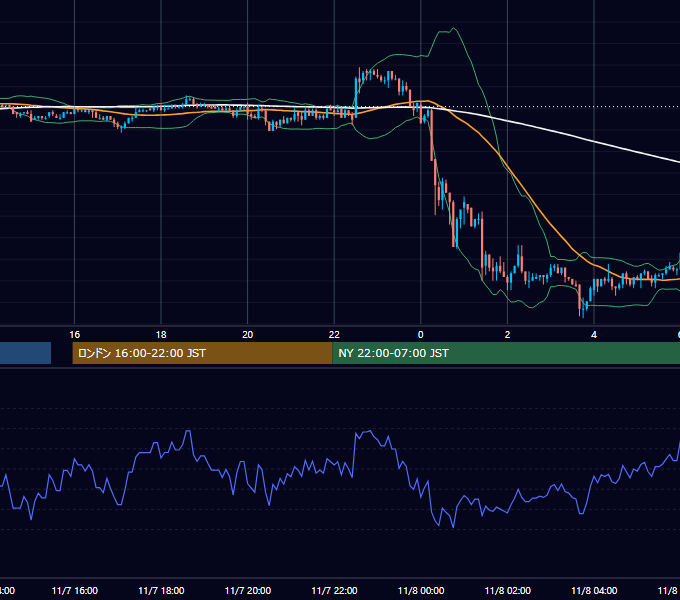
Task: Click the blue session bar left of ロンドン
Action: tap(25, 353)
